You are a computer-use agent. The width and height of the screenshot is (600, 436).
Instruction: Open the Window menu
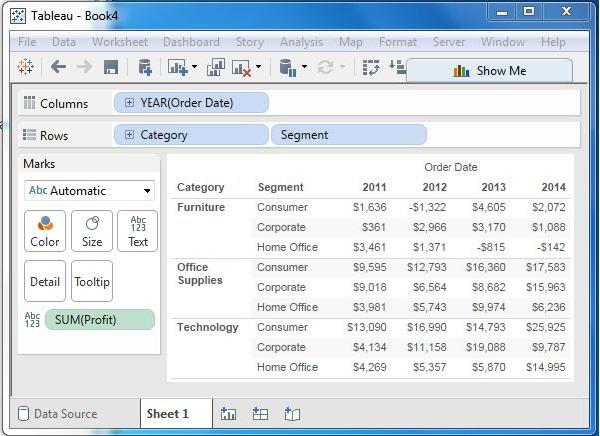(502, 42)
